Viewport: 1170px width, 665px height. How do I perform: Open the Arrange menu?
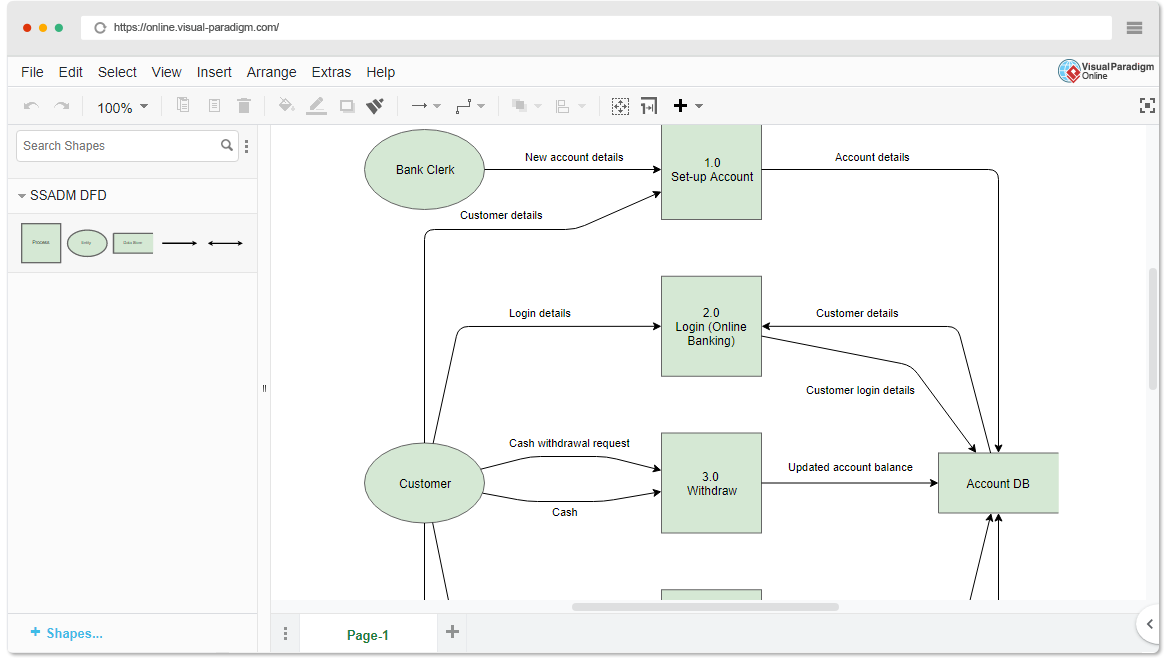(x=271, y=72)
